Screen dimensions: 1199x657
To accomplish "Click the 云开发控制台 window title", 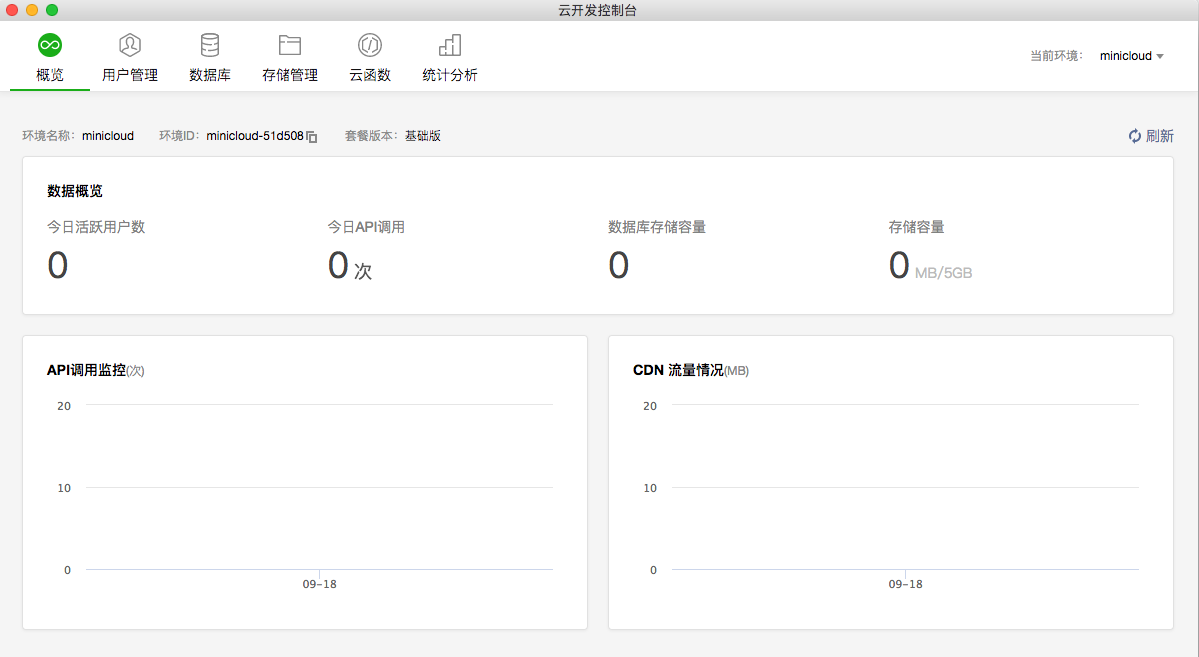I will click(598, 10).
